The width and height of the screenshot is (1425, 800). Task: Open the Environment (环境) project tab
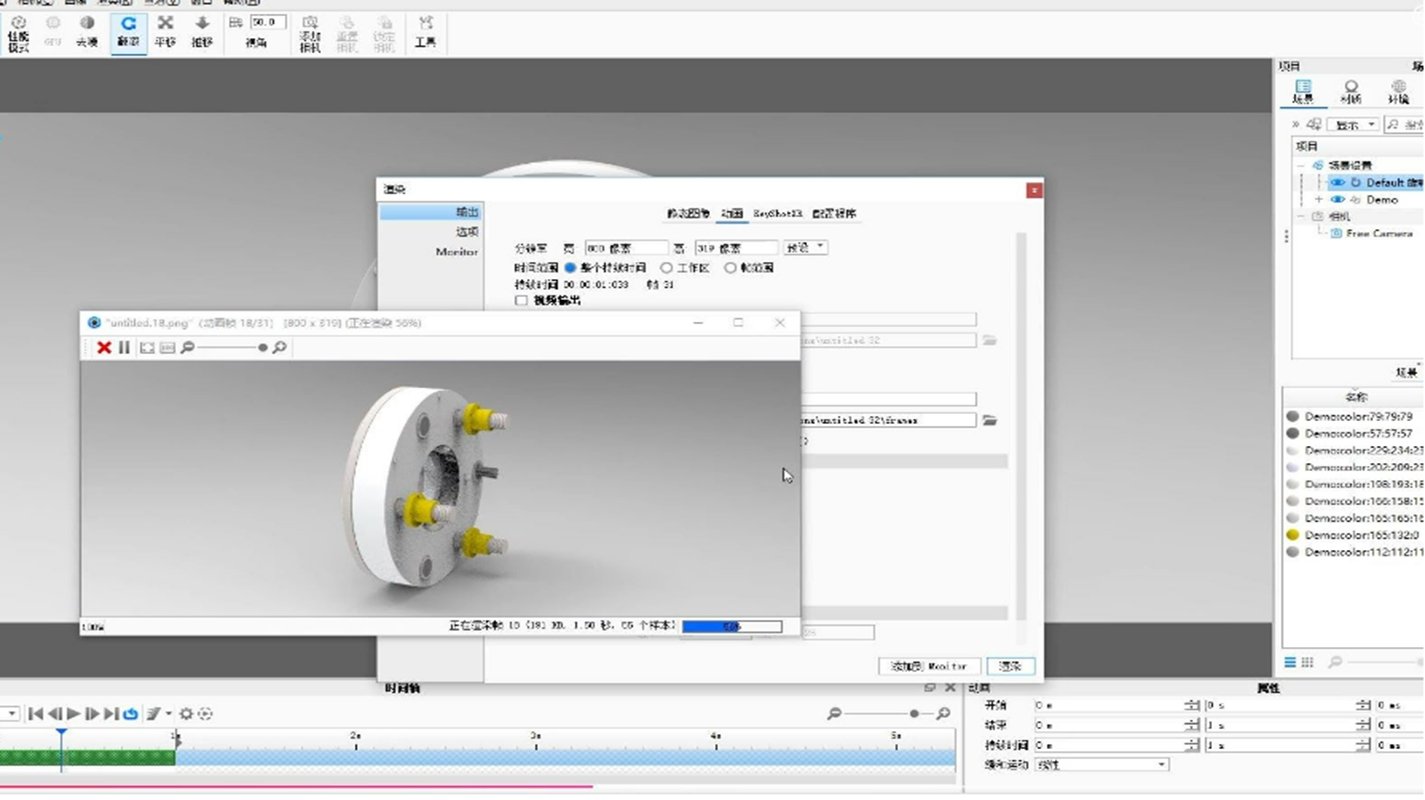1398,92
